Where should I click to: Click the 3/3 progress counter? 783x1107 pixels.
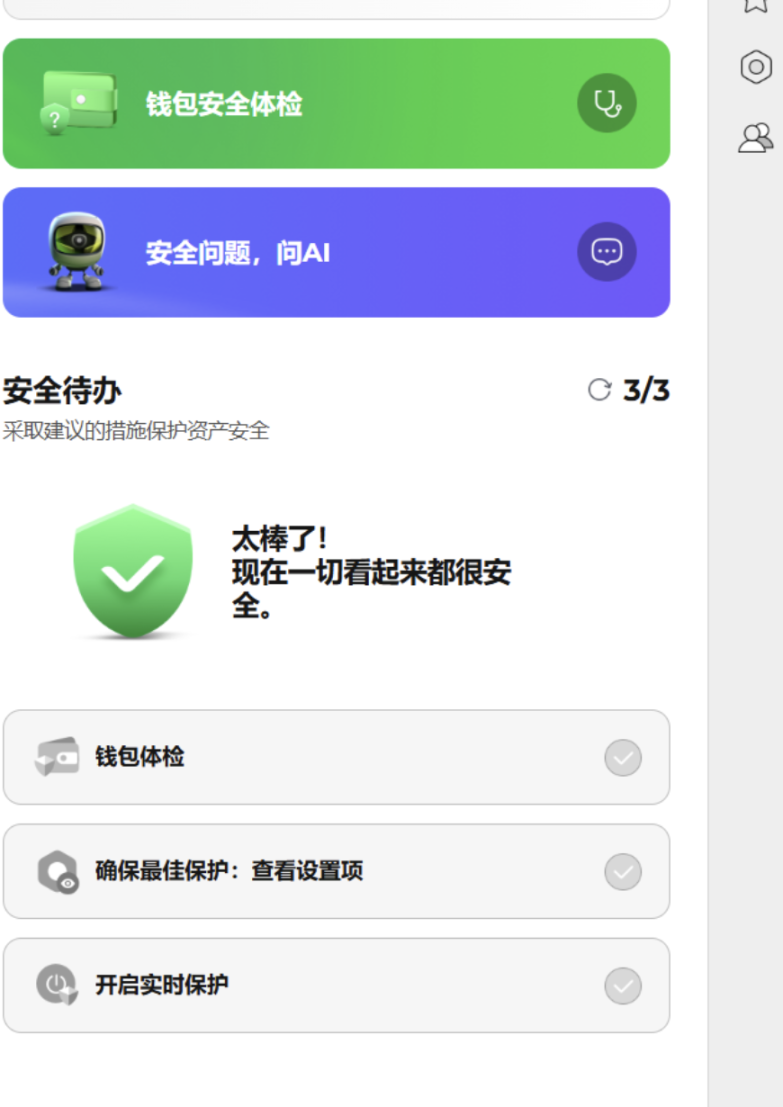coord(646,390)
